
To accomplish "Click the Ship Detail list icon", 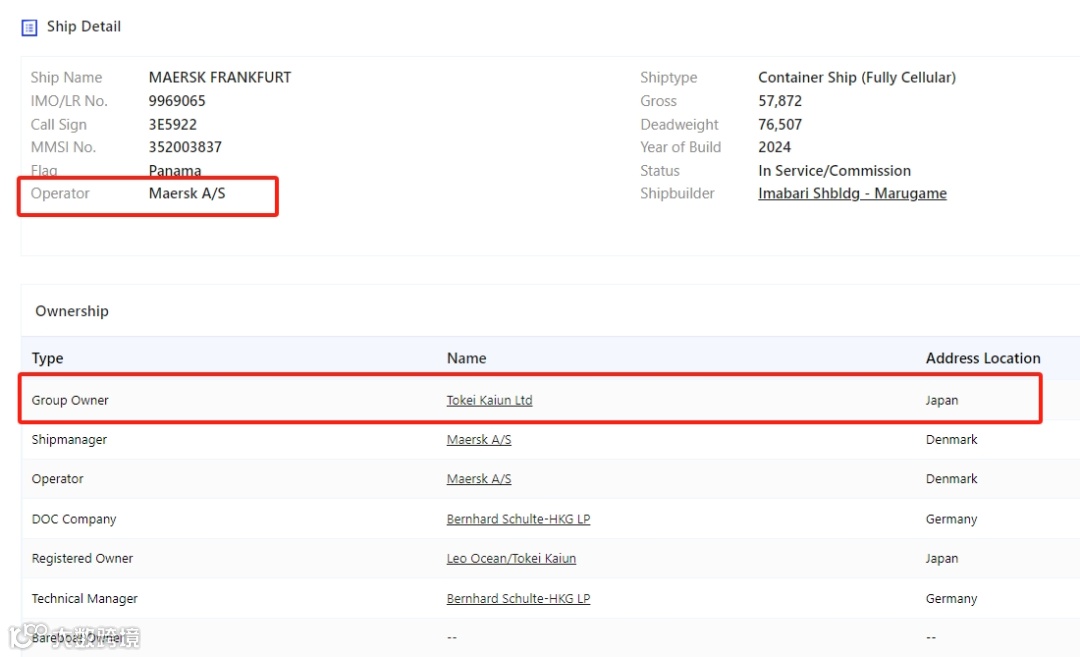I will tap(29, 28).
